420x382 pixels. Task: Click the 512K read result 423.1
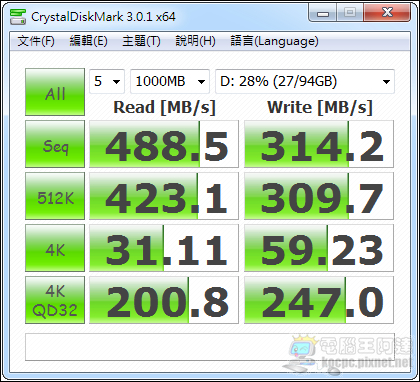(164, 196)
